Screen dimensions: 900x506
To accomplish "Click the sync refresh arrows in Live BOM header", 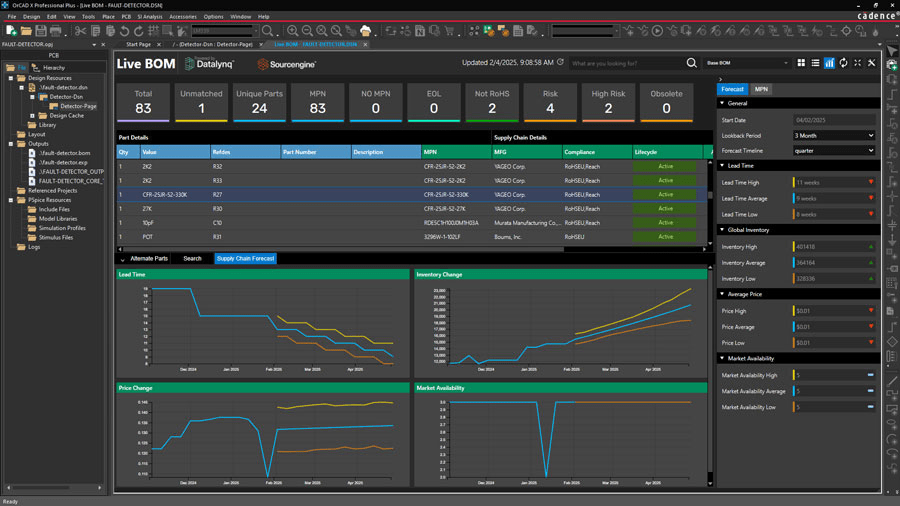I will click(843, 63).
